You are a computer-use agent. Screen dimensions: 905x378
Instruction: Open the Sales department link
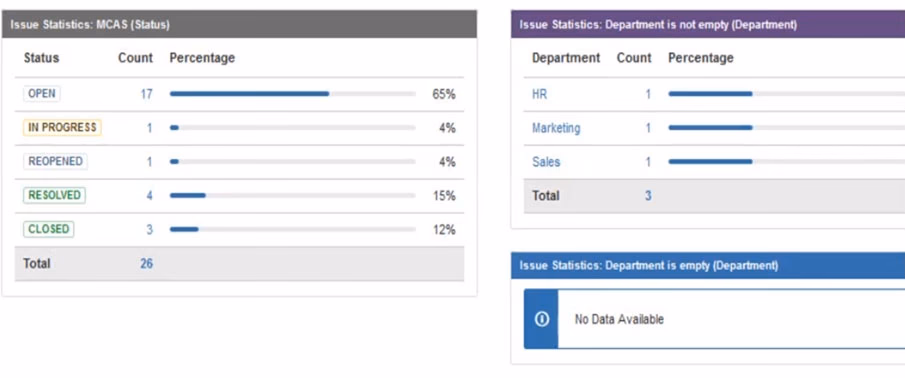coord(546,162)
